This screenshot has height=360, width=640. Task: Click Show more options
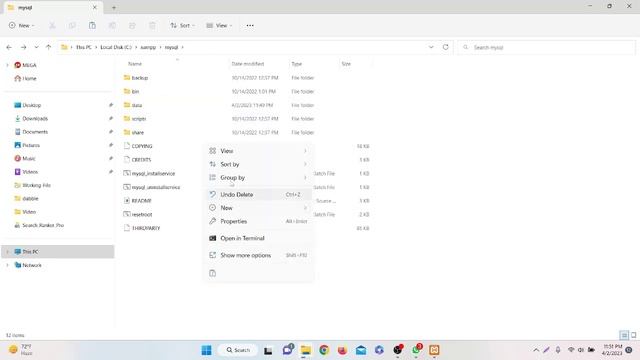click(x=258, y=255)
